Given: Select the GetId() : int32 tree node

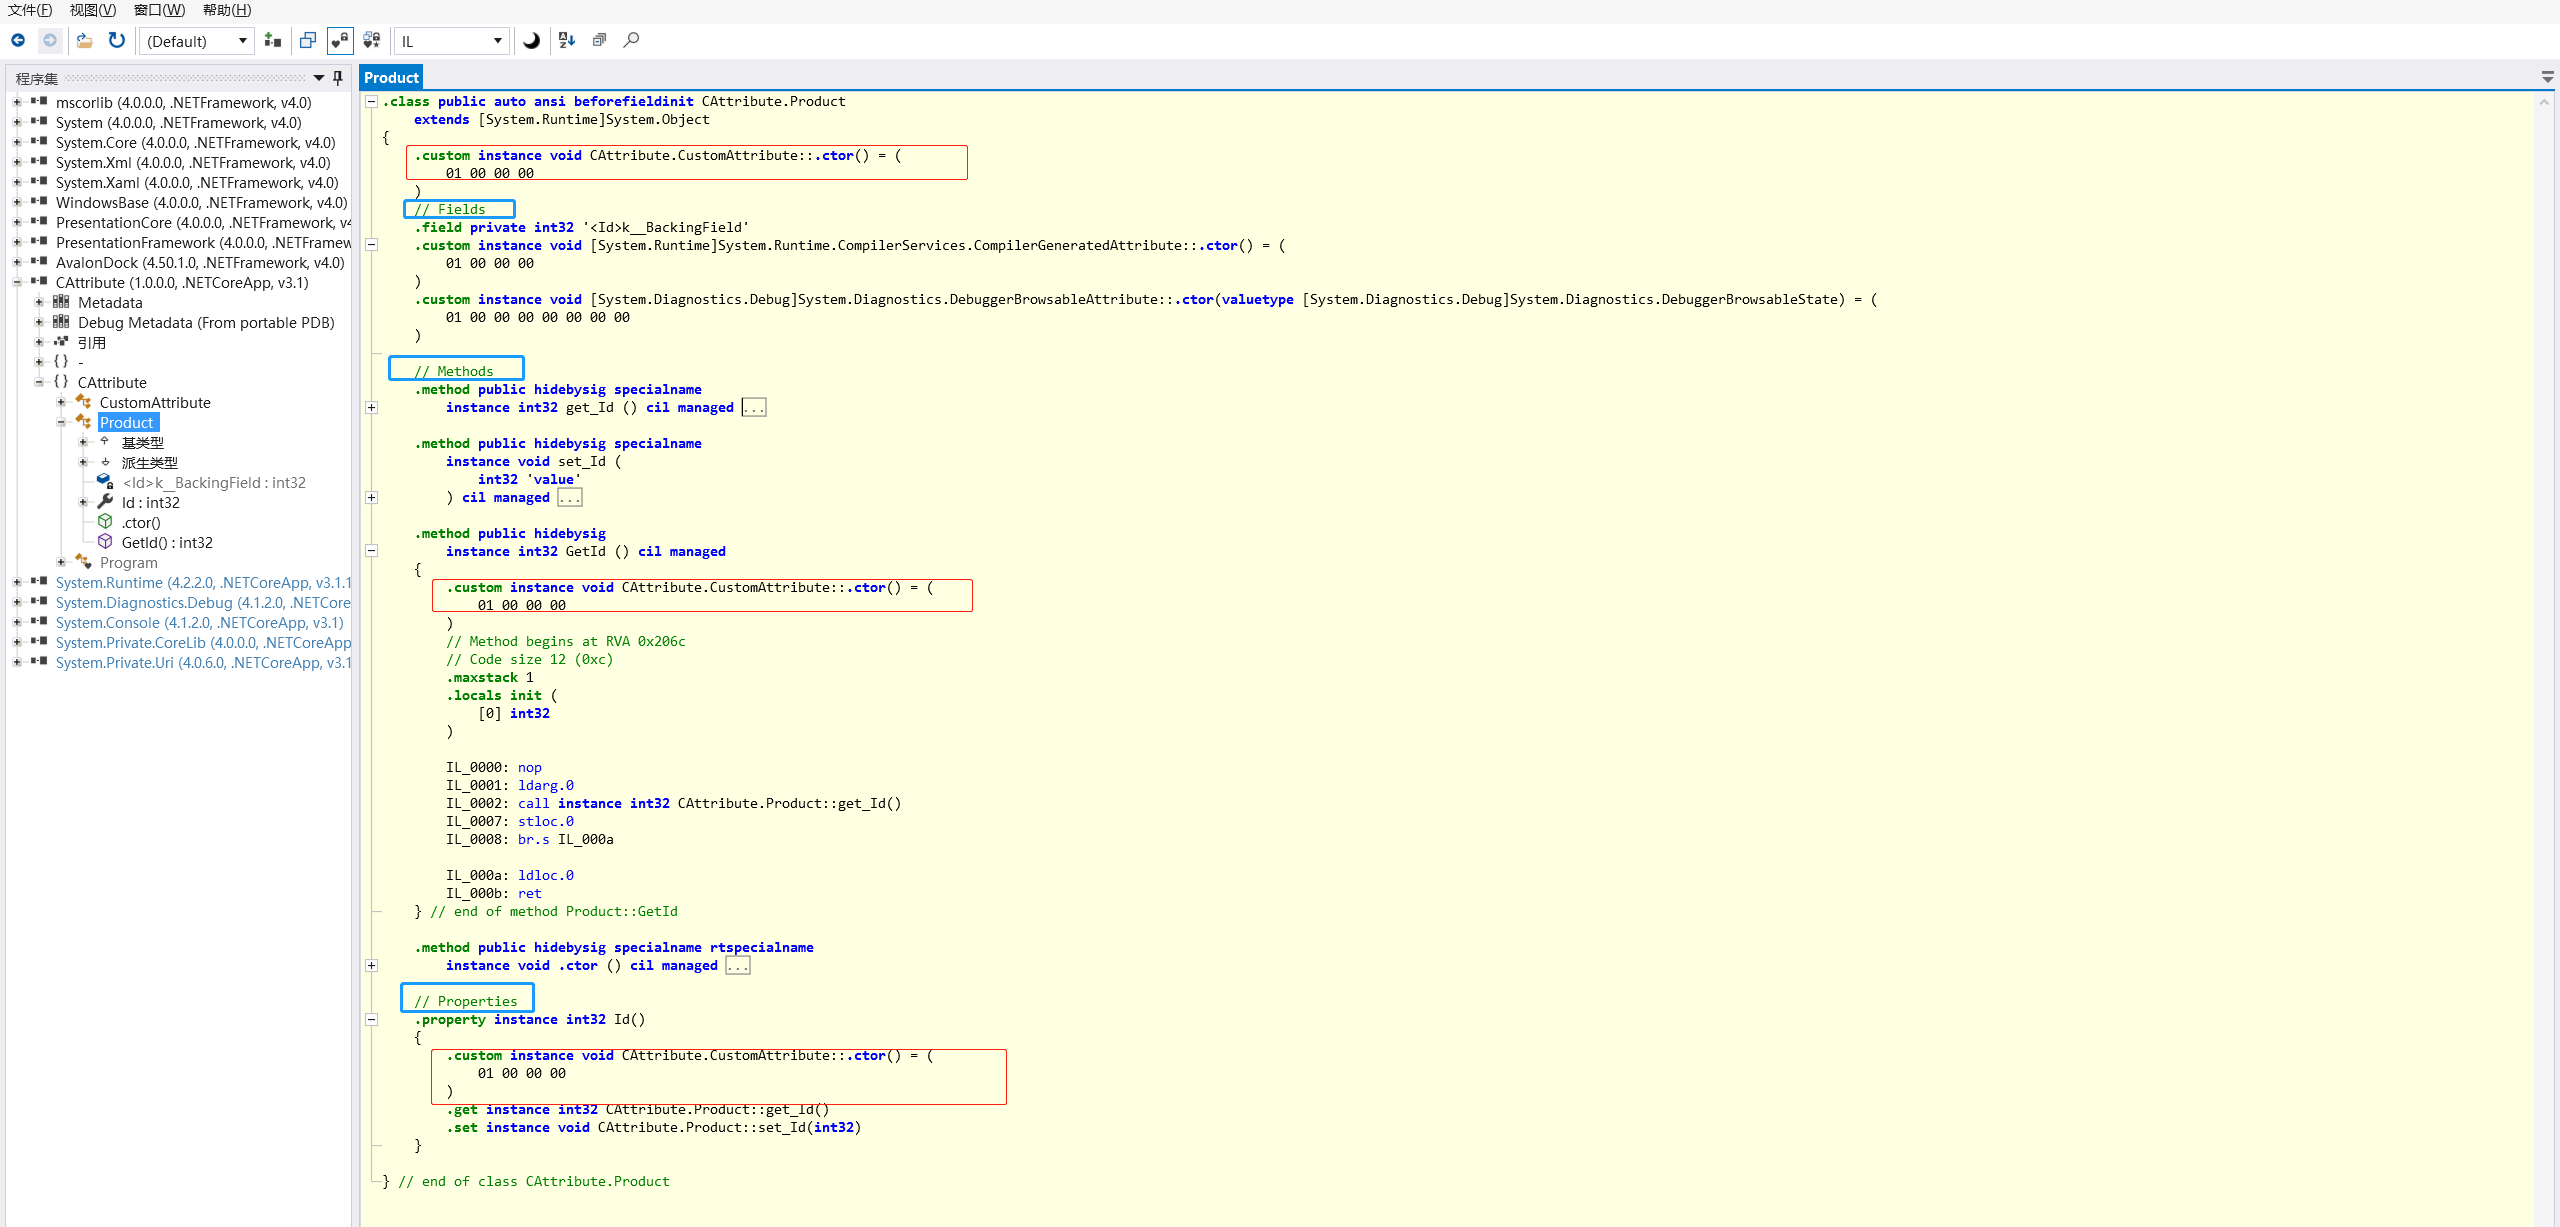Looking at the screenshot, I should (x=167, y=543).
